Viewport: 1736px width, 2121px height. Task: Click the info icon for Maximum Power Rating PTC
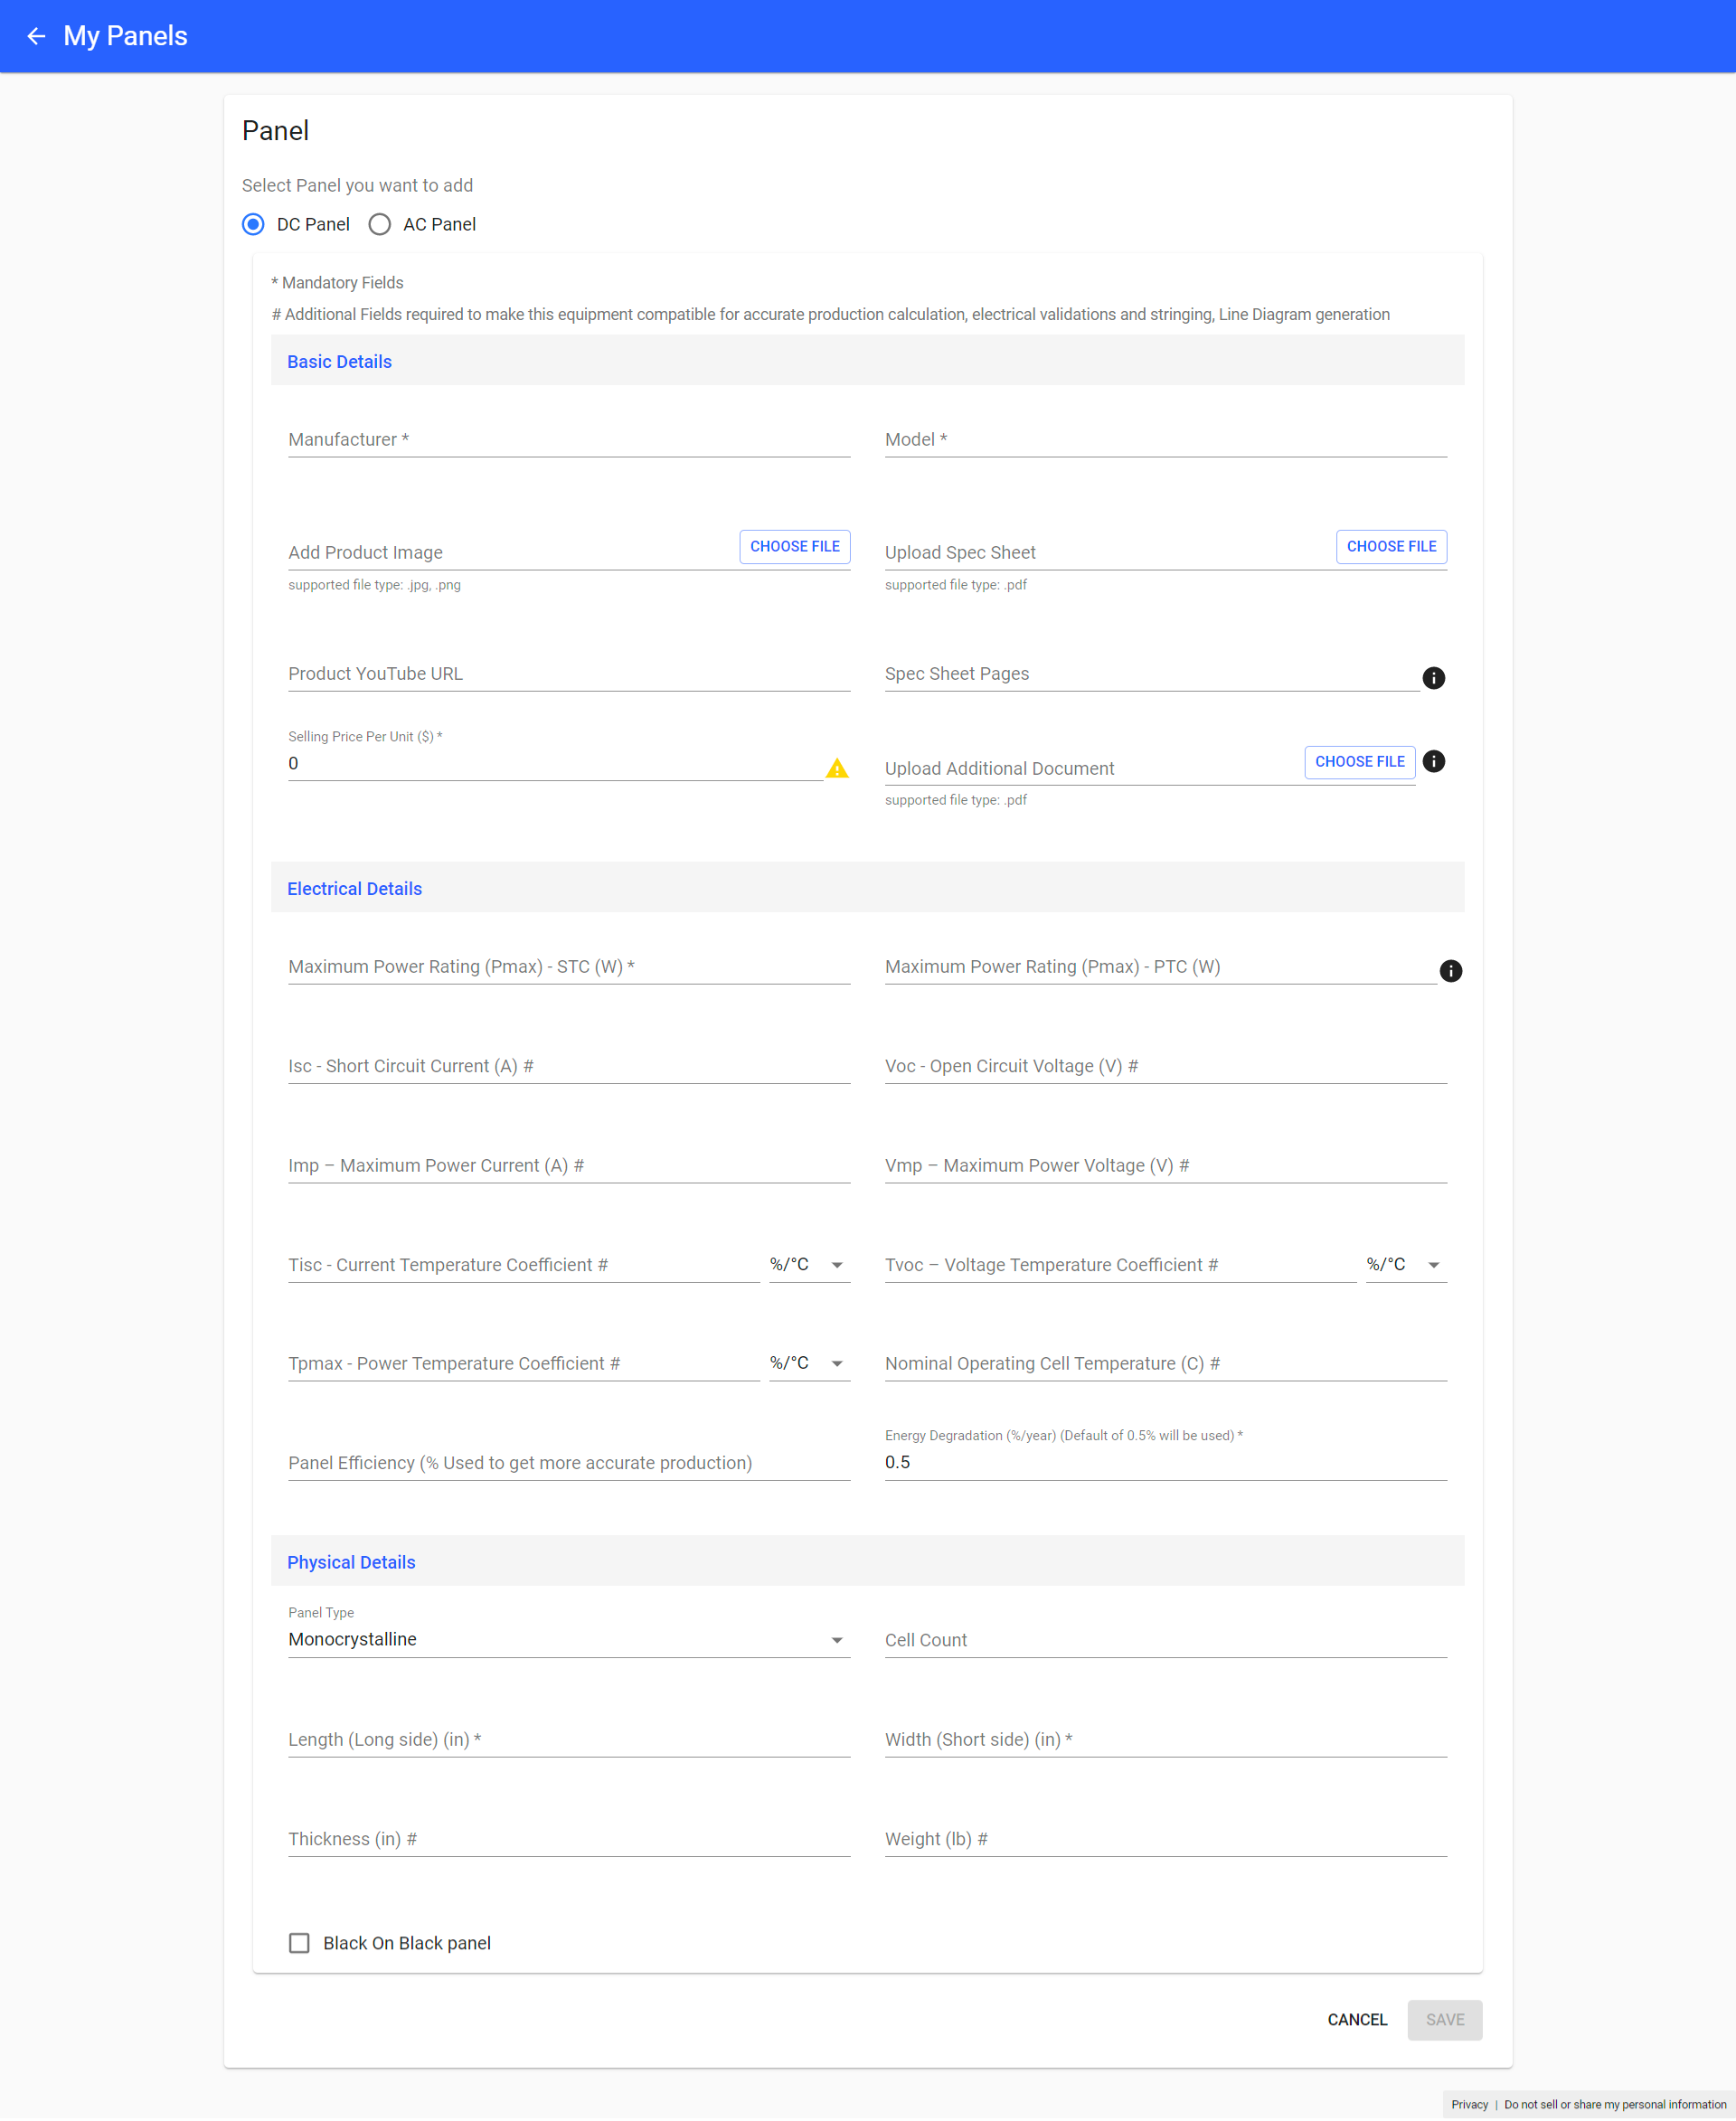tap(1450, 970)
